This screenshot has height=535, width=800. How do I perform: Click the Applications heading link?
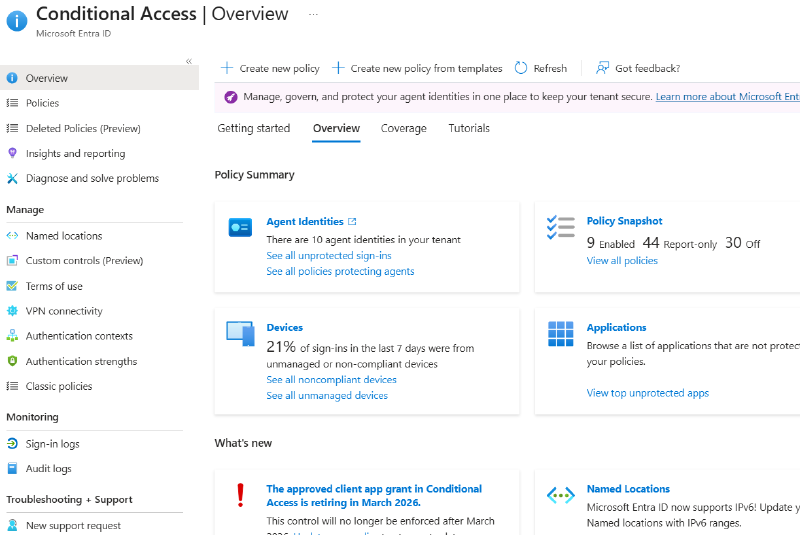point(616,327)
